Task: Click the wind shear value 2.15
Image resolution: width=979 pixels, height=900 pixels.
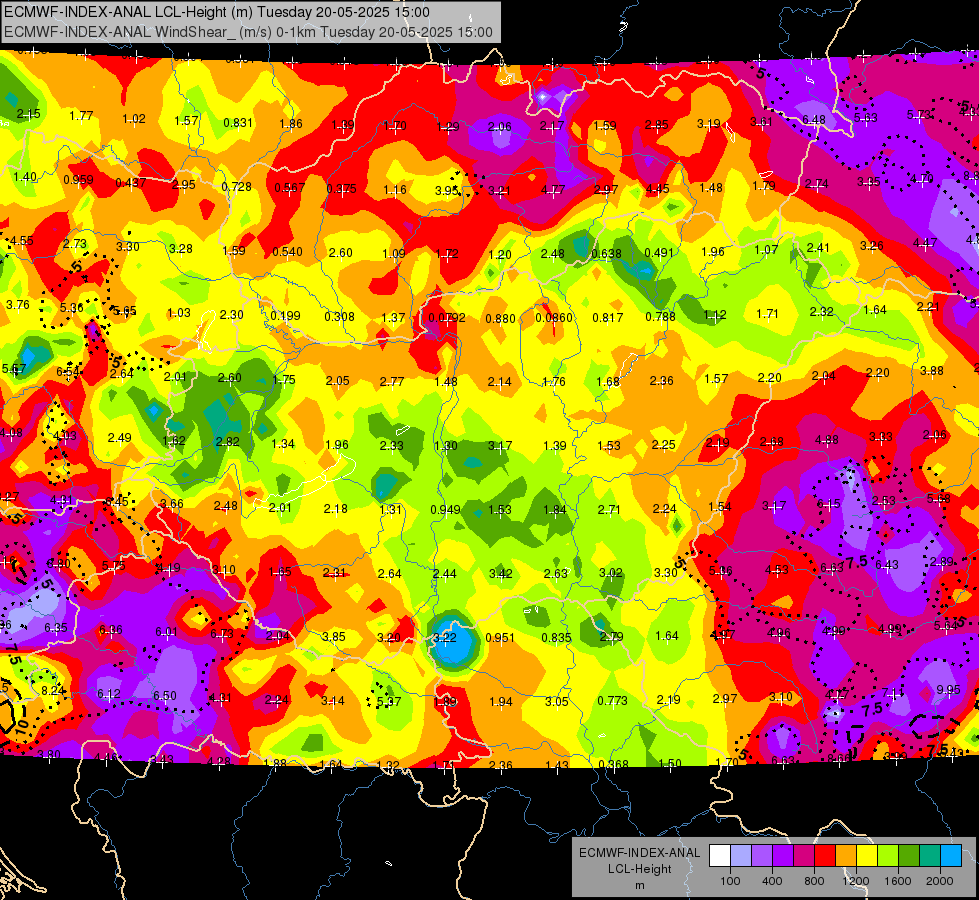Action: click(28, 114)
